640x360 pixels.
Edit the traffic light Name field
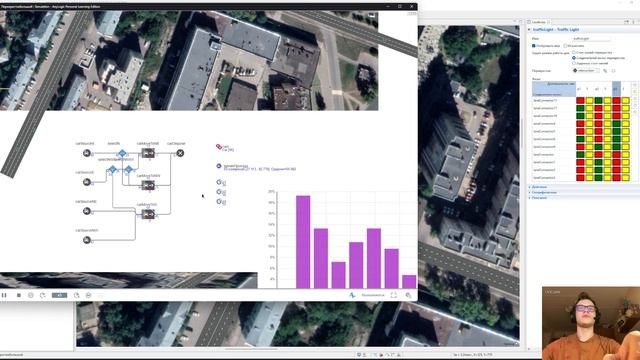click(x=591, y=38)
